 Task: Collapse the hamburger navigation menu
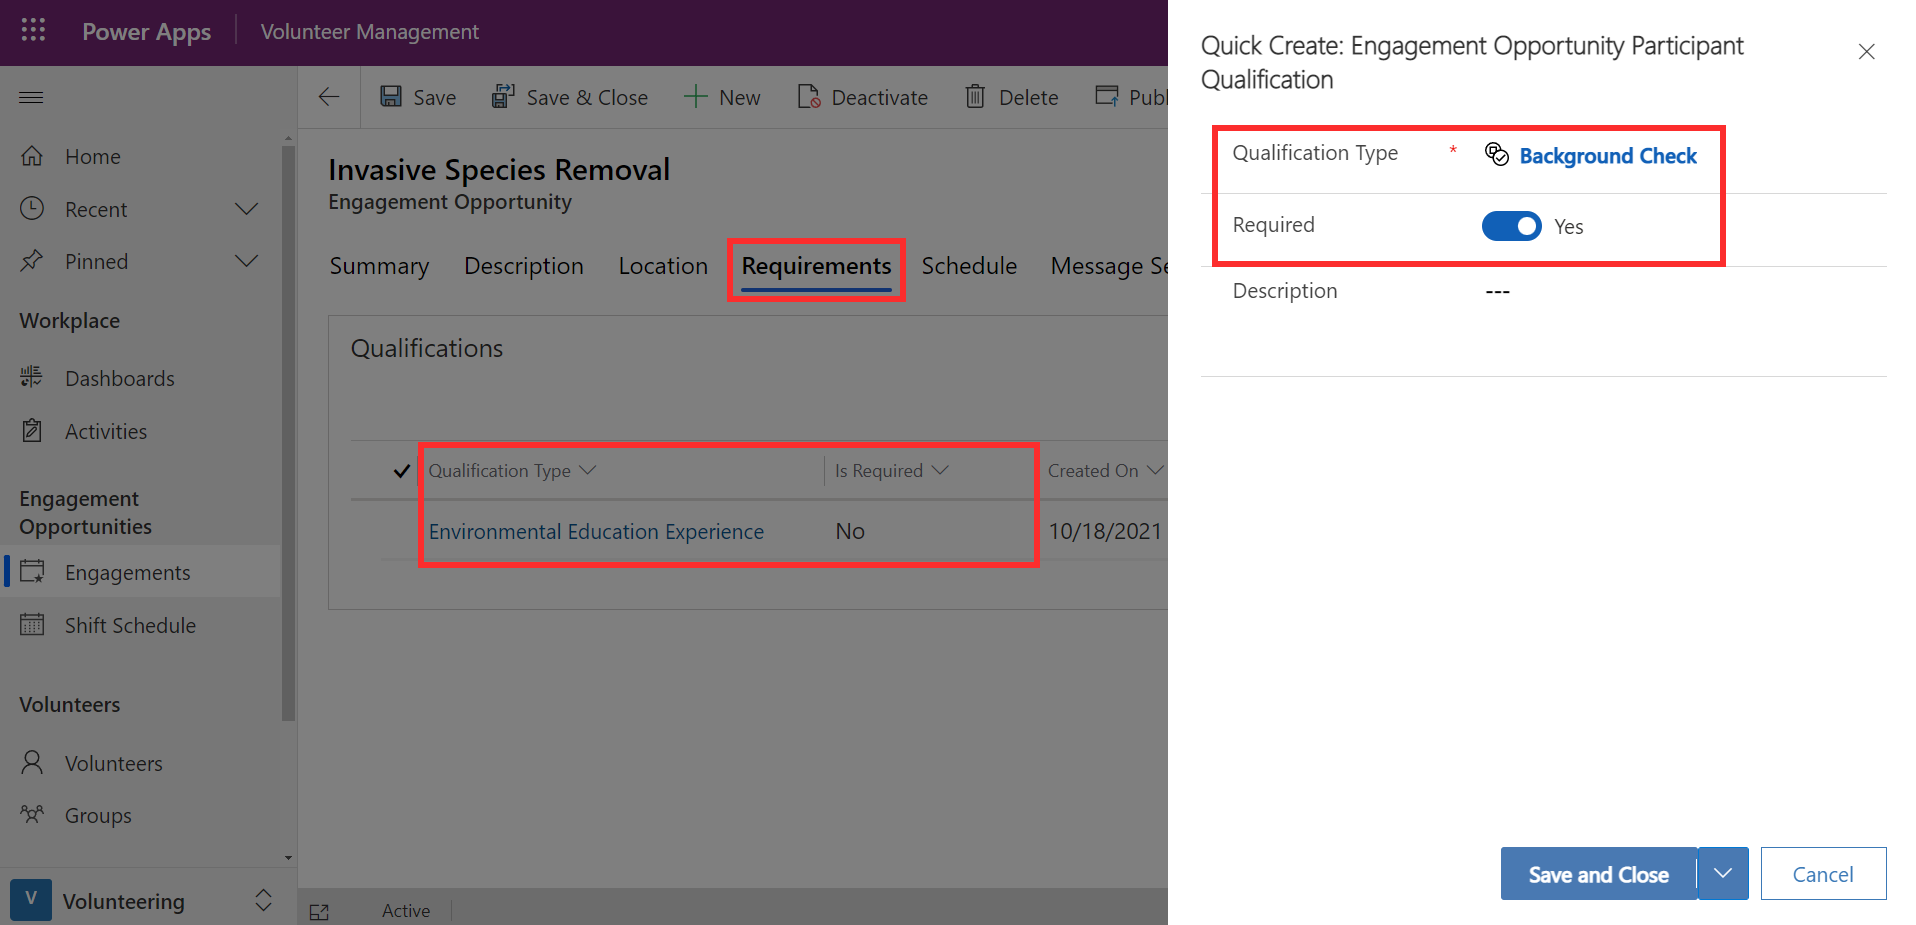coord(31,97)
